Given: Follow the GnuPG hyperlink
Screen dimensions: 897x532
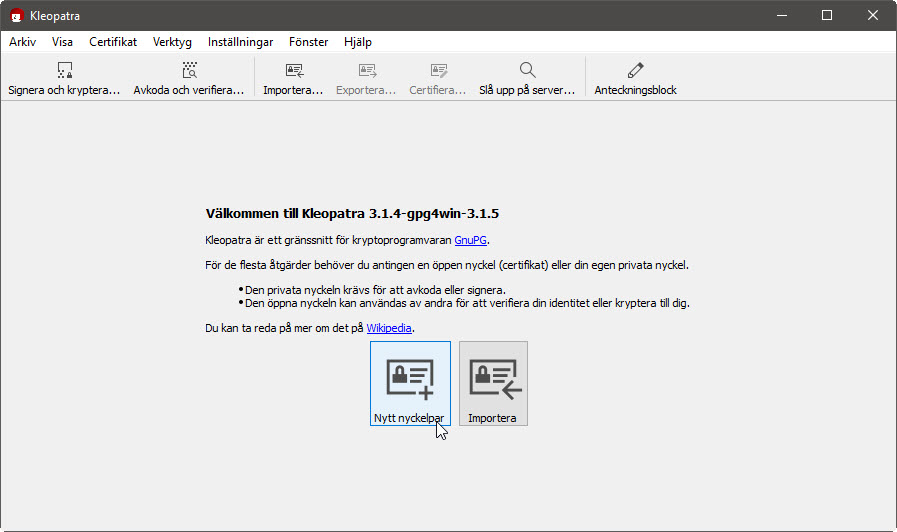Looking at the screenshot, I should (x=471, y=240).
